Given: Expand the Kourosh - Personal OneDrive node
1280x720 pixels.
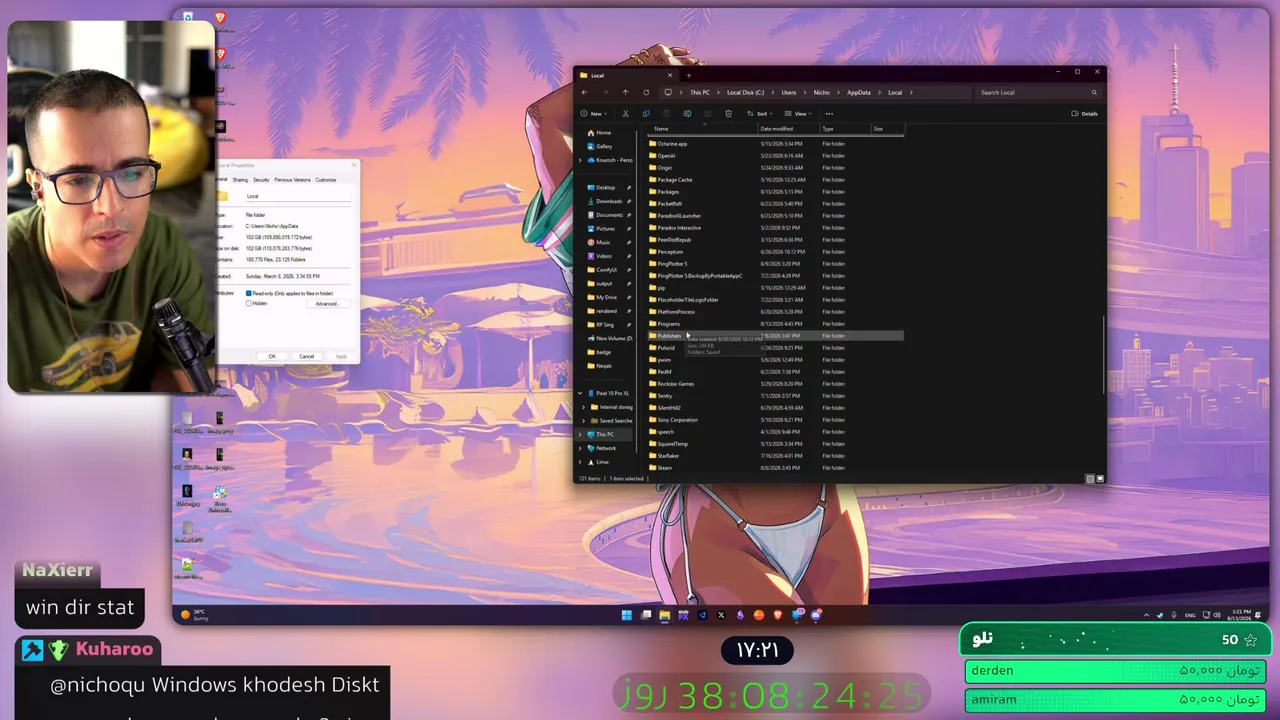Looking at the screenshot, I should pyautogui.click(x=580, y=160).
